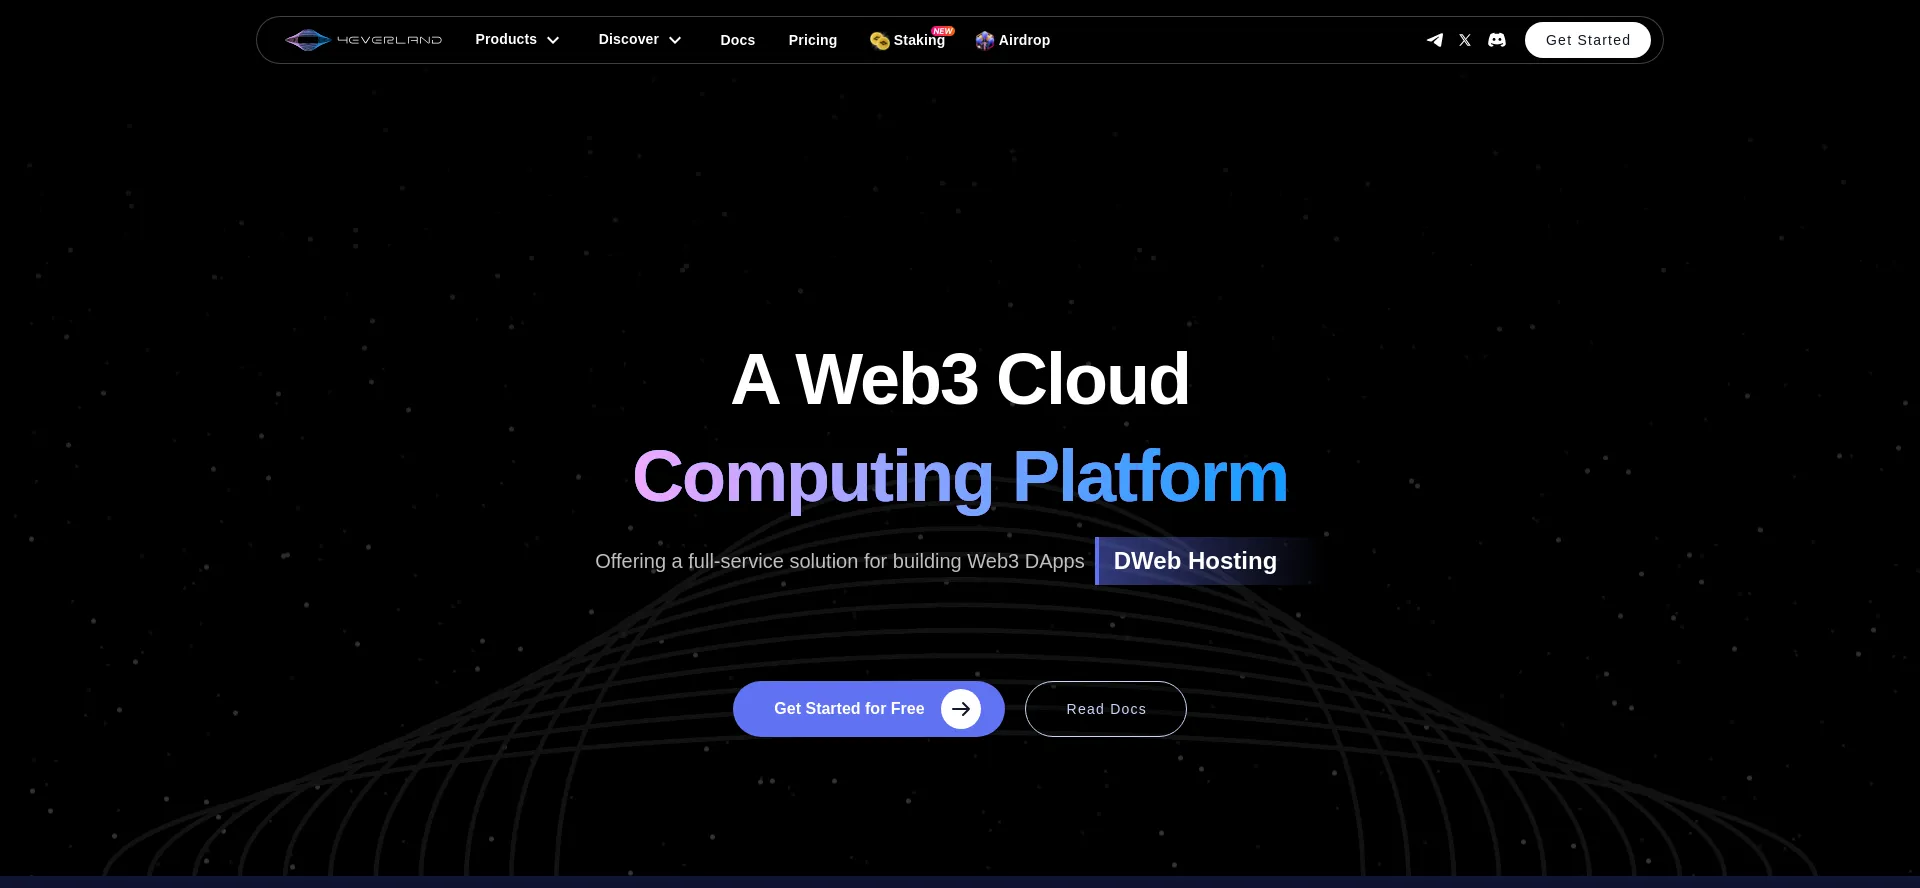This screenshot has width=1920, height=888.
Task: Click the 4EVERLAND logo icon
Action: [308, 40]
